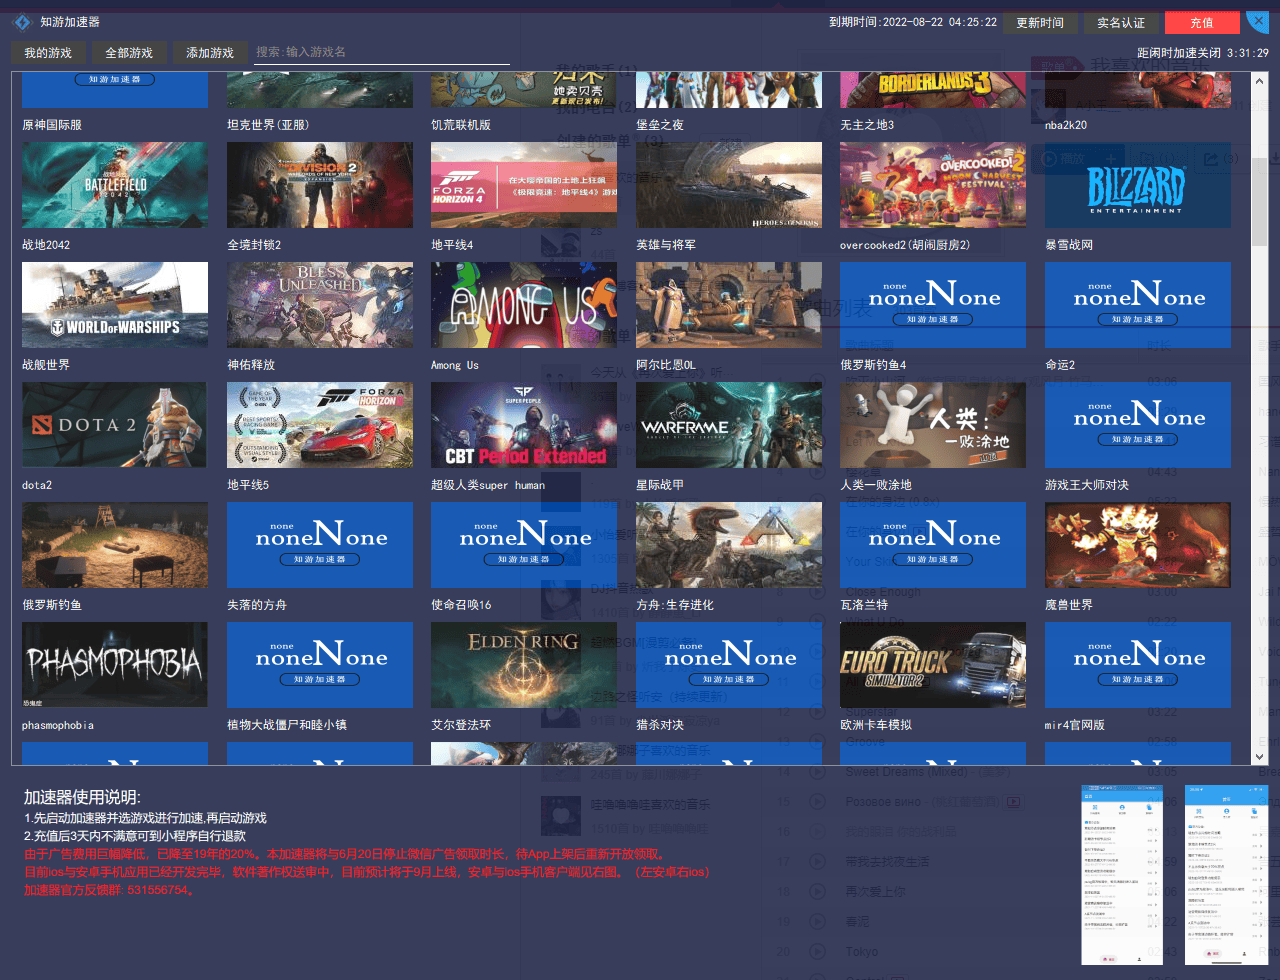The height and width of the screenshot is (980, 1280).
Task: Click the 更新时间 button
Action: [x=1040, y=23]
